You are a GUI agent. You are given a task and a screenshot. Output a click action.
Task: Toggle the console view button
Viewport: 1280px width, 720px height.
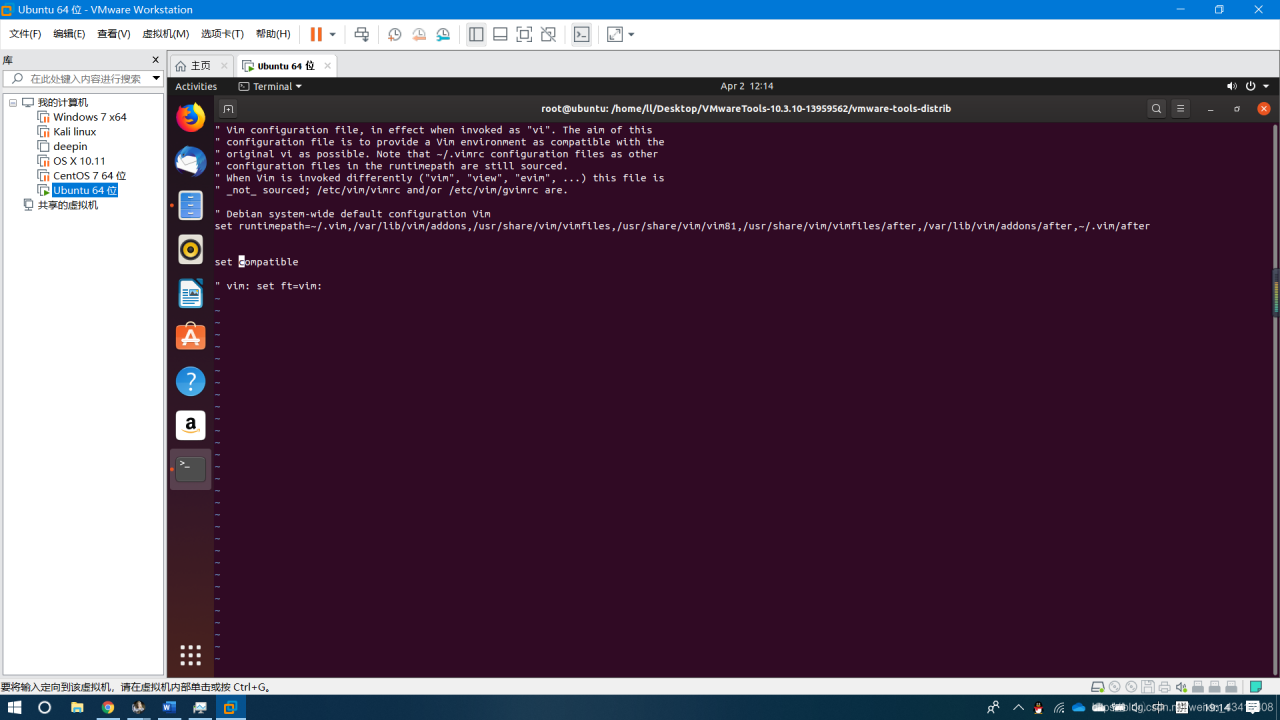pyautogui.click(x=582, y=34)
